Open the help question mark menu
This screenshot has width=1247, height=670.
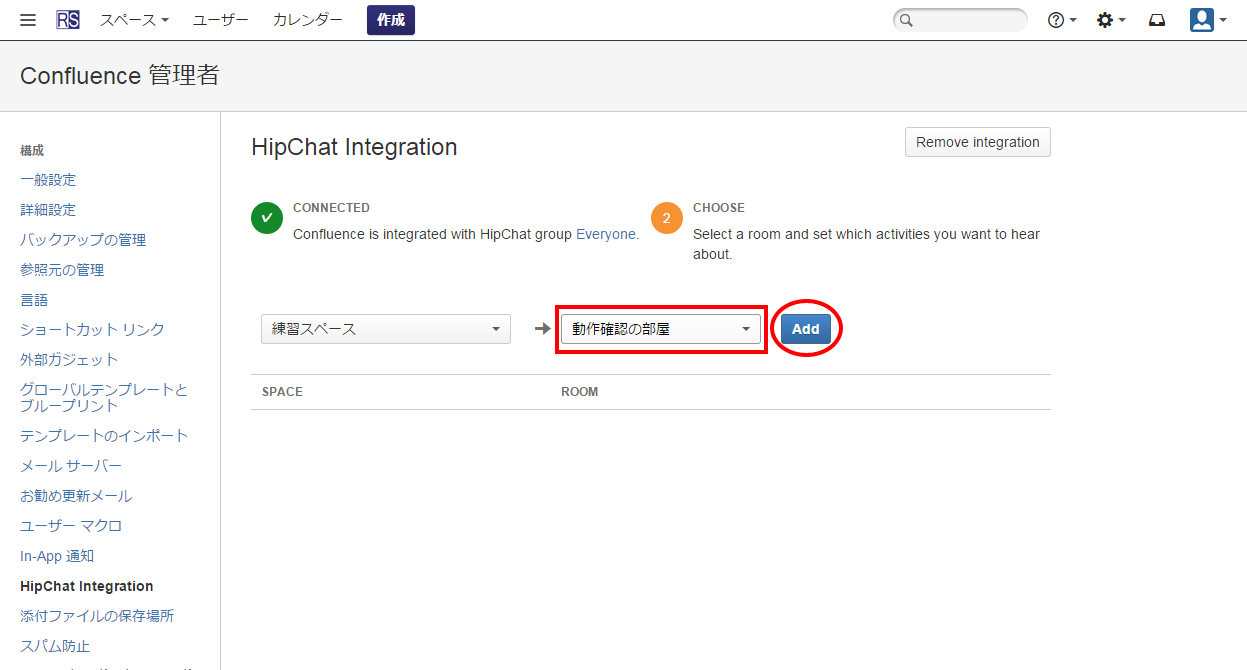pyautogui.click(x=1061, y=20)
